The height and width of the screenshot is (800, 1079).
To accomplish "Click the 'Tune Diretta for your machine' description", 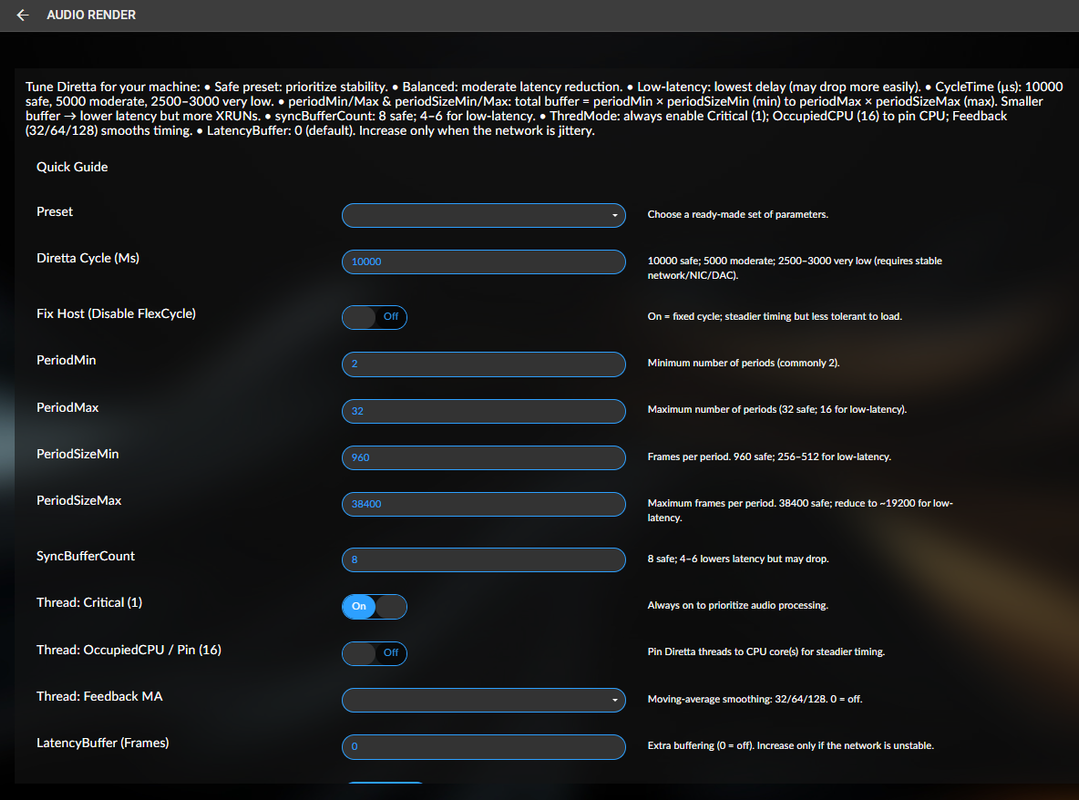I will [544, 109].
